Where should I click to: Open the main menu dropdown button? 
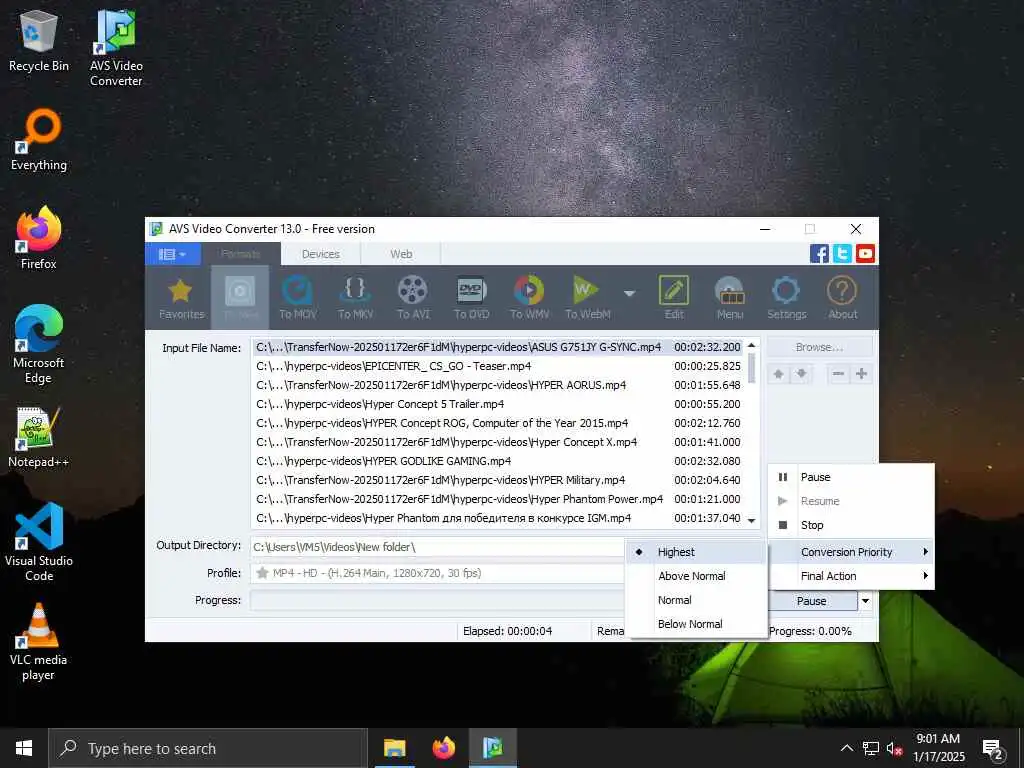(x=173, y=254)
